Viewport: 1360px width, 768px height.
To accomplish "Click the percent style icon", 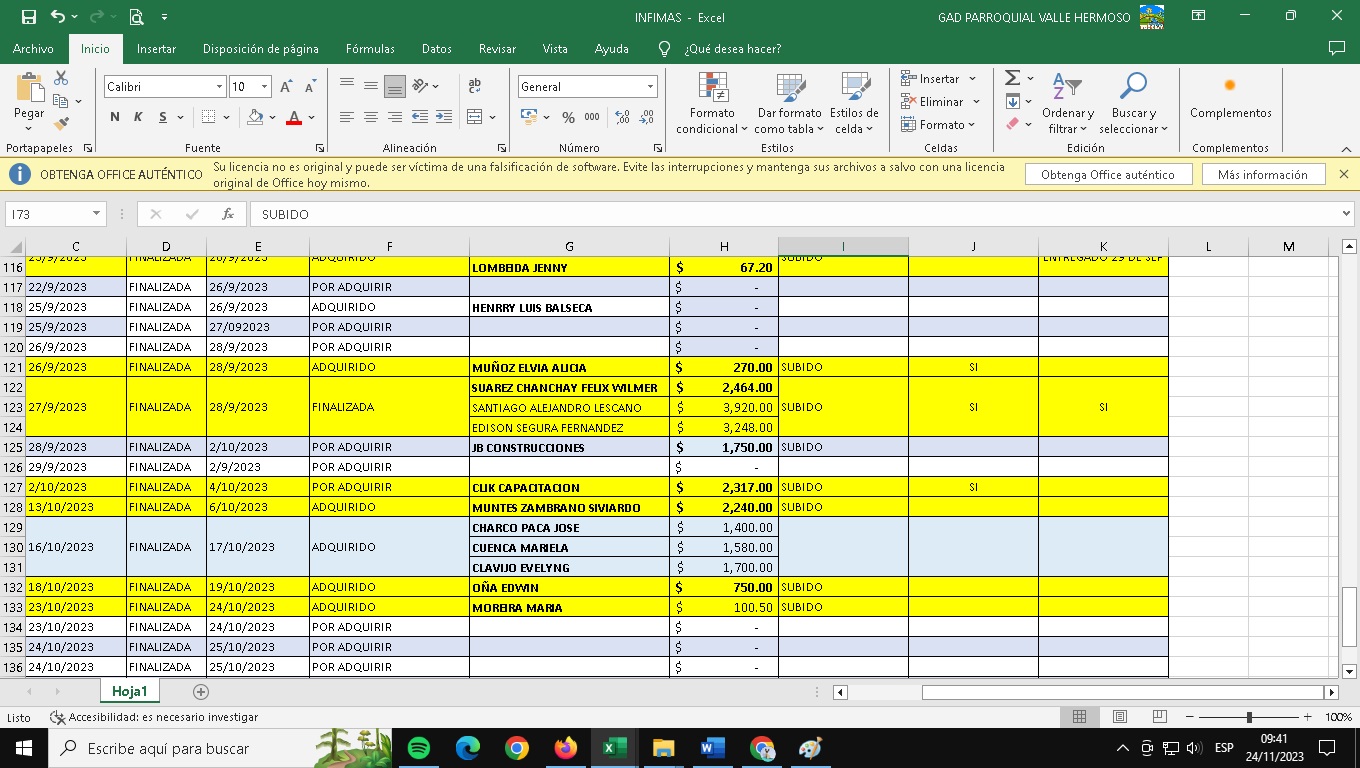I will [x=568, y=117].
